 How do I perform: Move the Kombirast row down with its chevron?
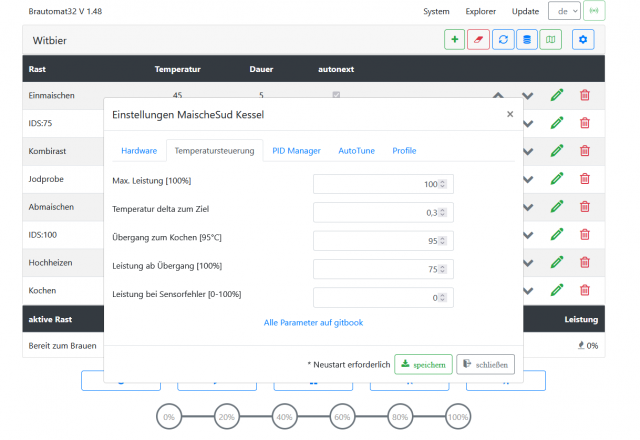click(528, 152)
